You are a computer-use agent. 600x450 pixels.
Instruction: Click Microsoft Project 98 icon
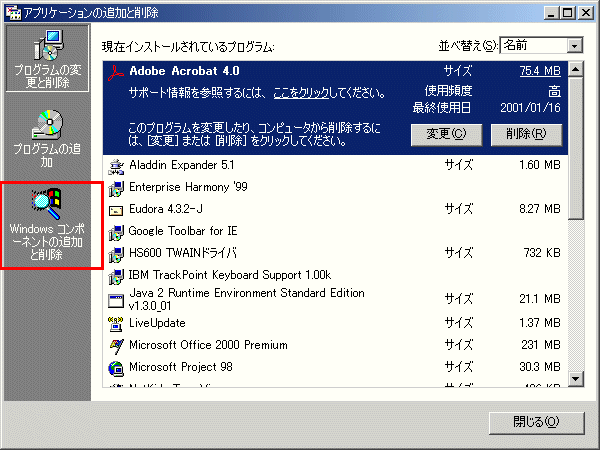(x=116, y=368)
